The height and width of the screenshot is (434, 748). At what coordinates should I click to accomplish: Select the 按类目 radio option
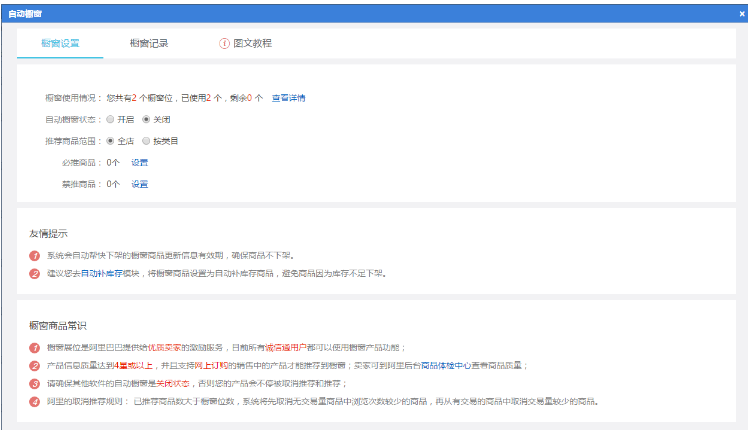146,141
